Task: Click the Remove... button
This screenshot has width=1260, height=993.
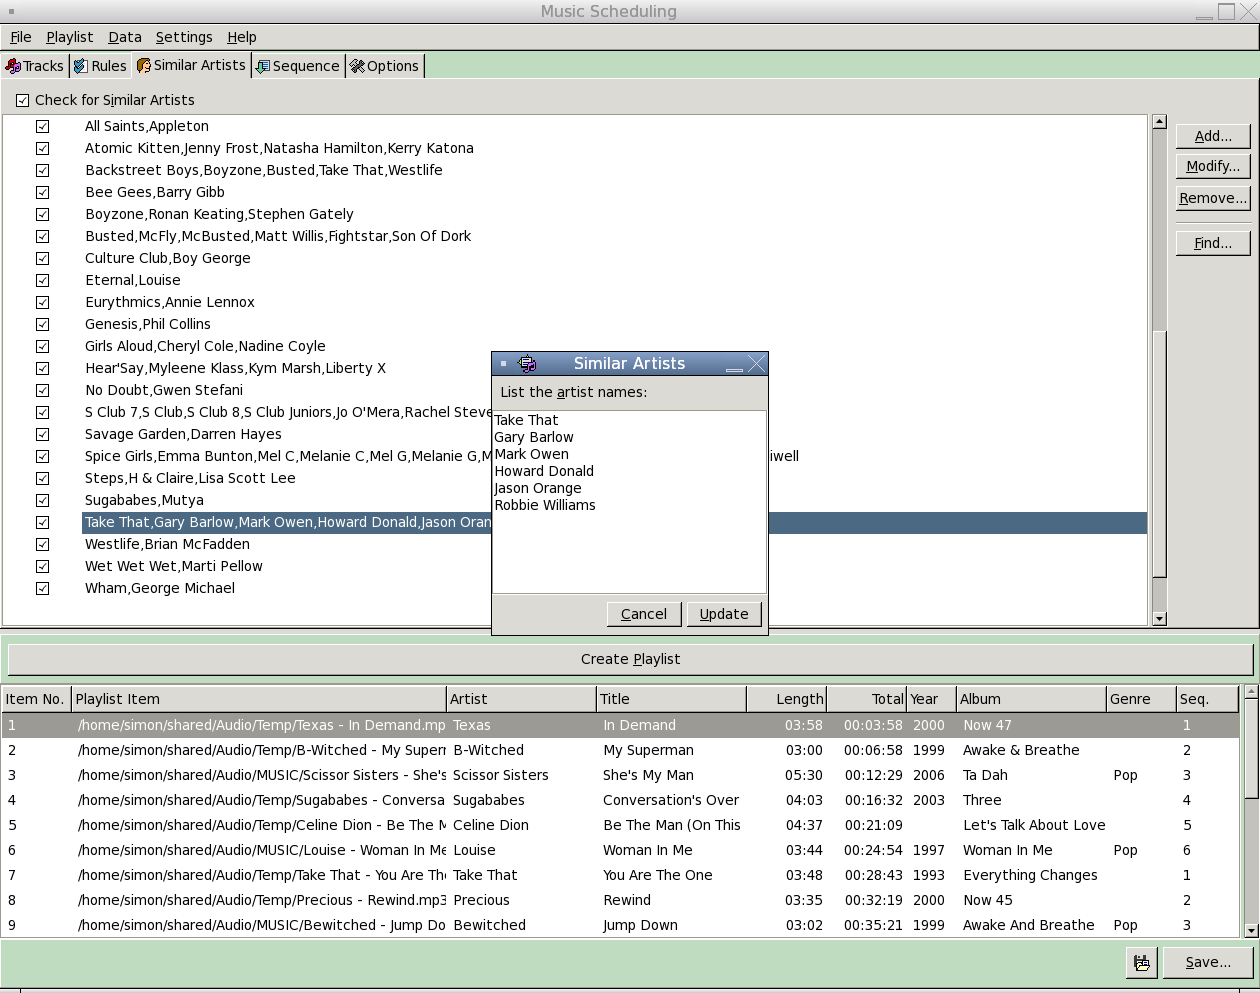Action: click(1213, 198)
